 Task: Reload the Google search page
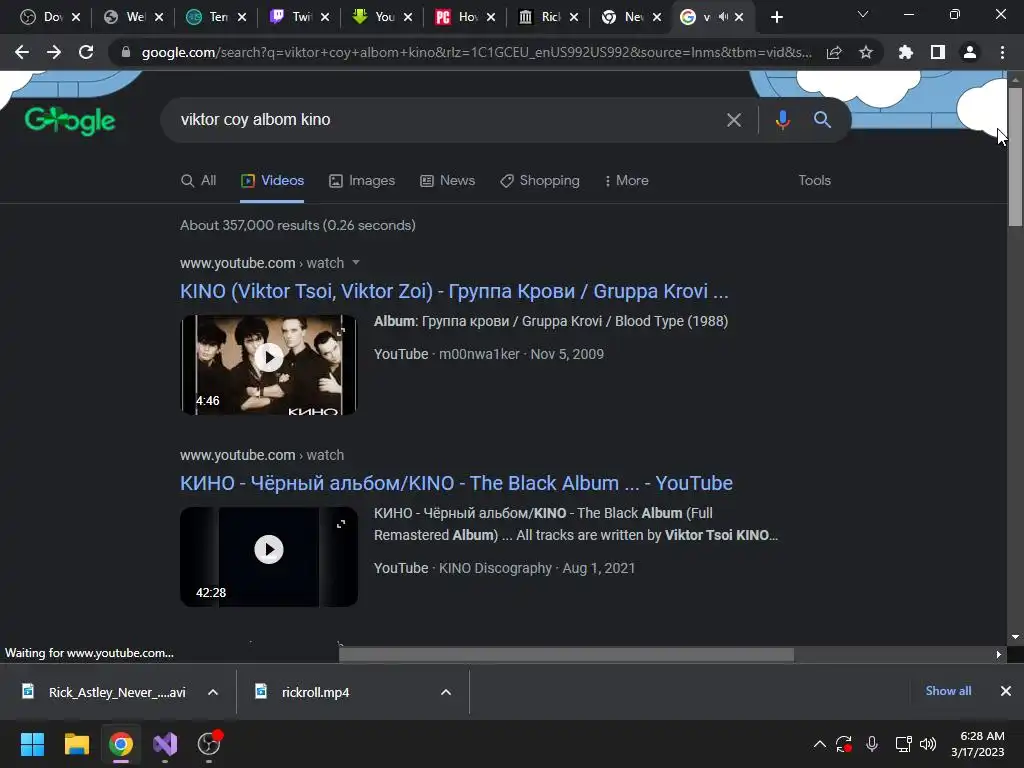(86, 52)
